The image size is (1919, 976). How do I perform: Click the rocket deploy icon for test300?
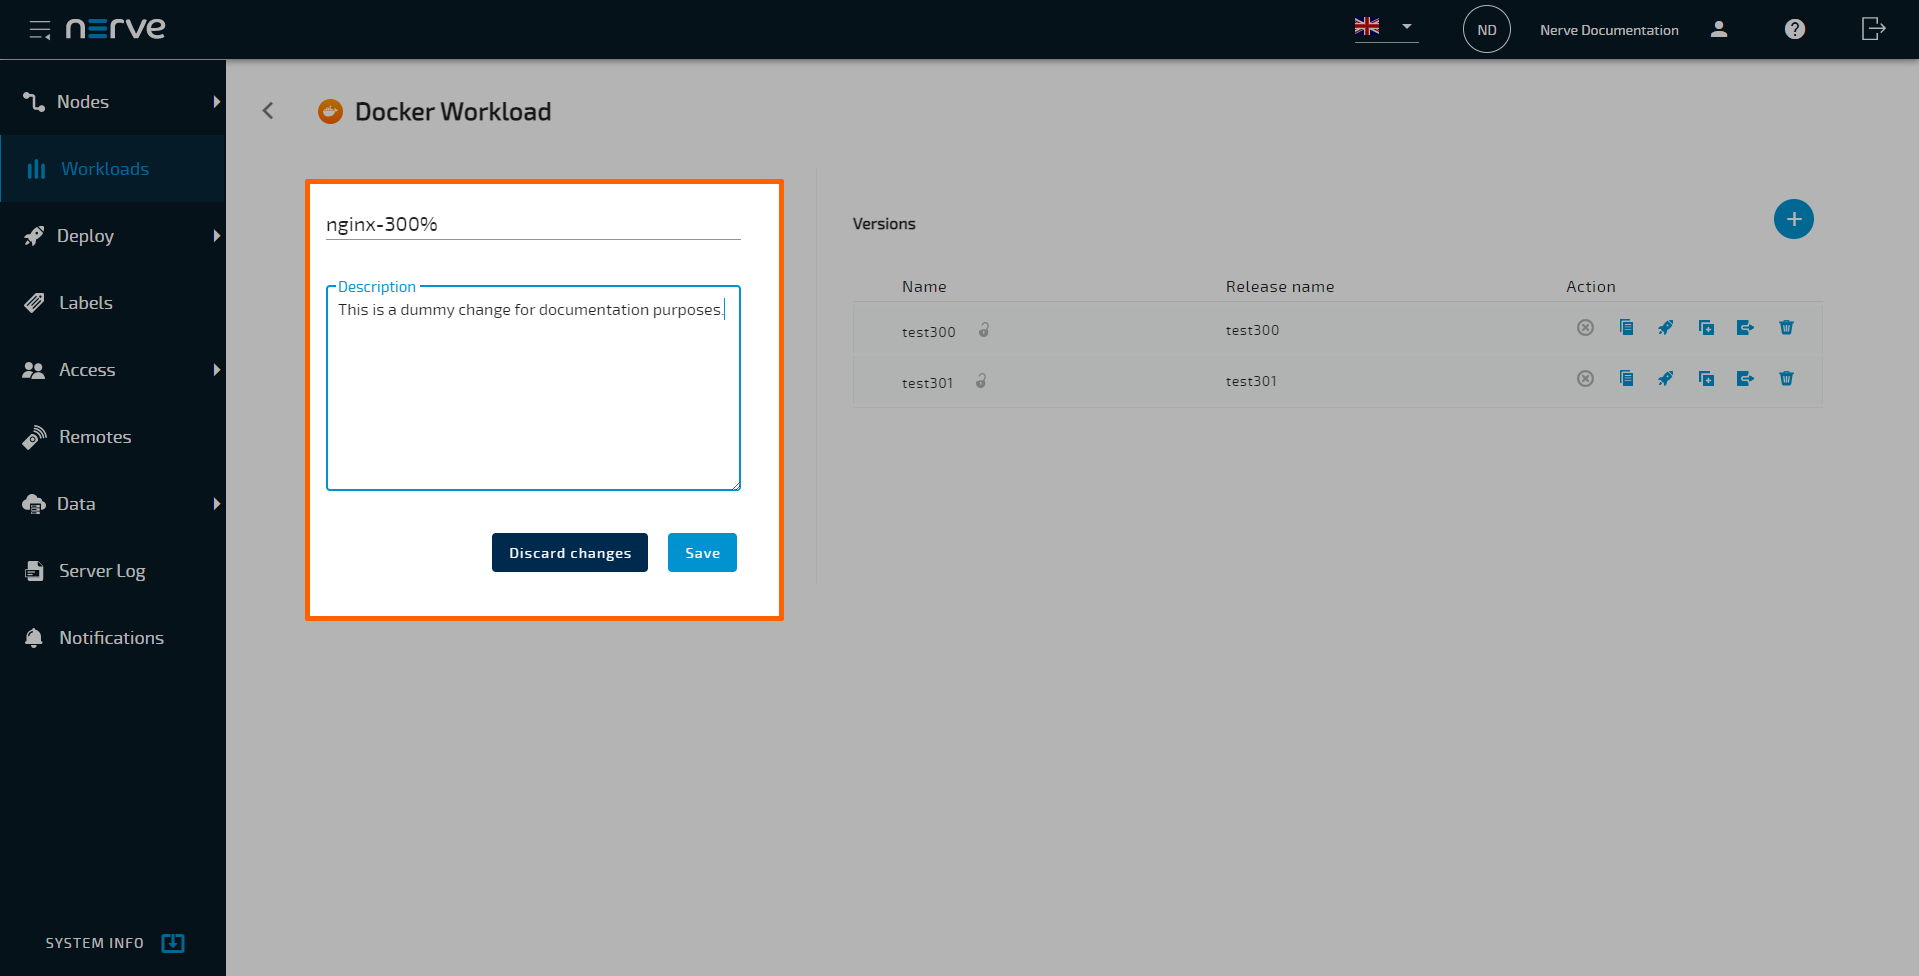click(1665, 328)
